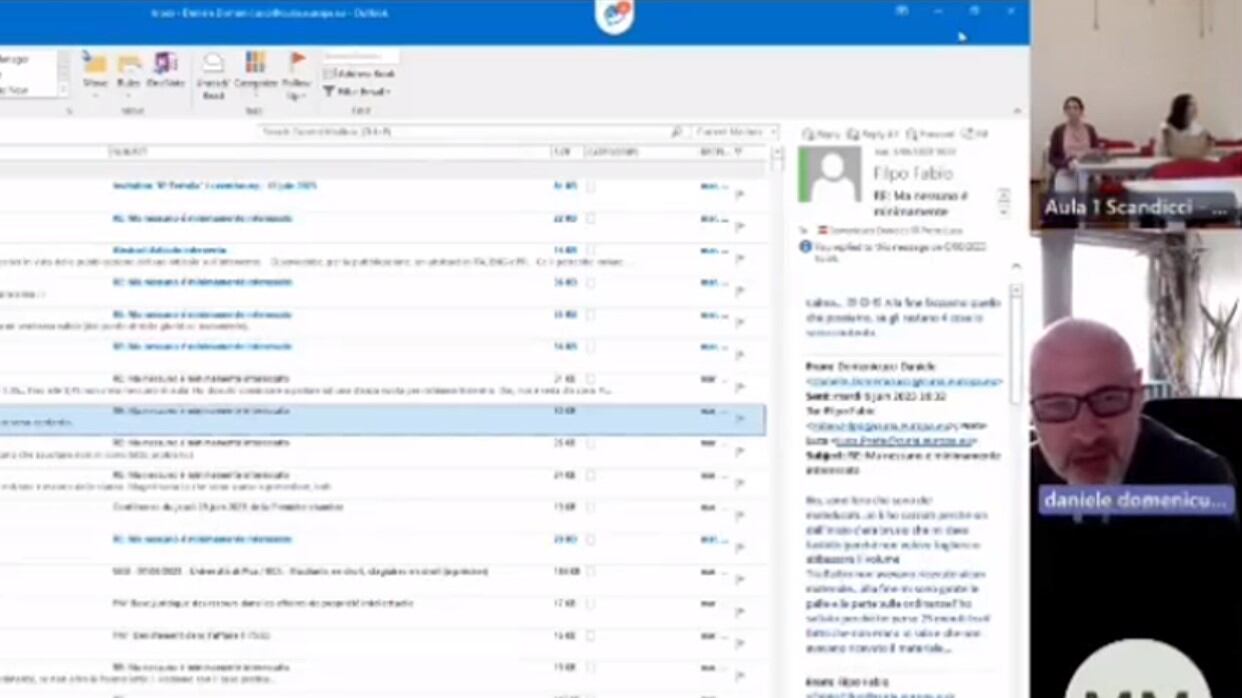Image resolution: width=1242 pixels, height=698 pixels.
Task: Click Reply All in the reading pane
Action: coord(873,134)
